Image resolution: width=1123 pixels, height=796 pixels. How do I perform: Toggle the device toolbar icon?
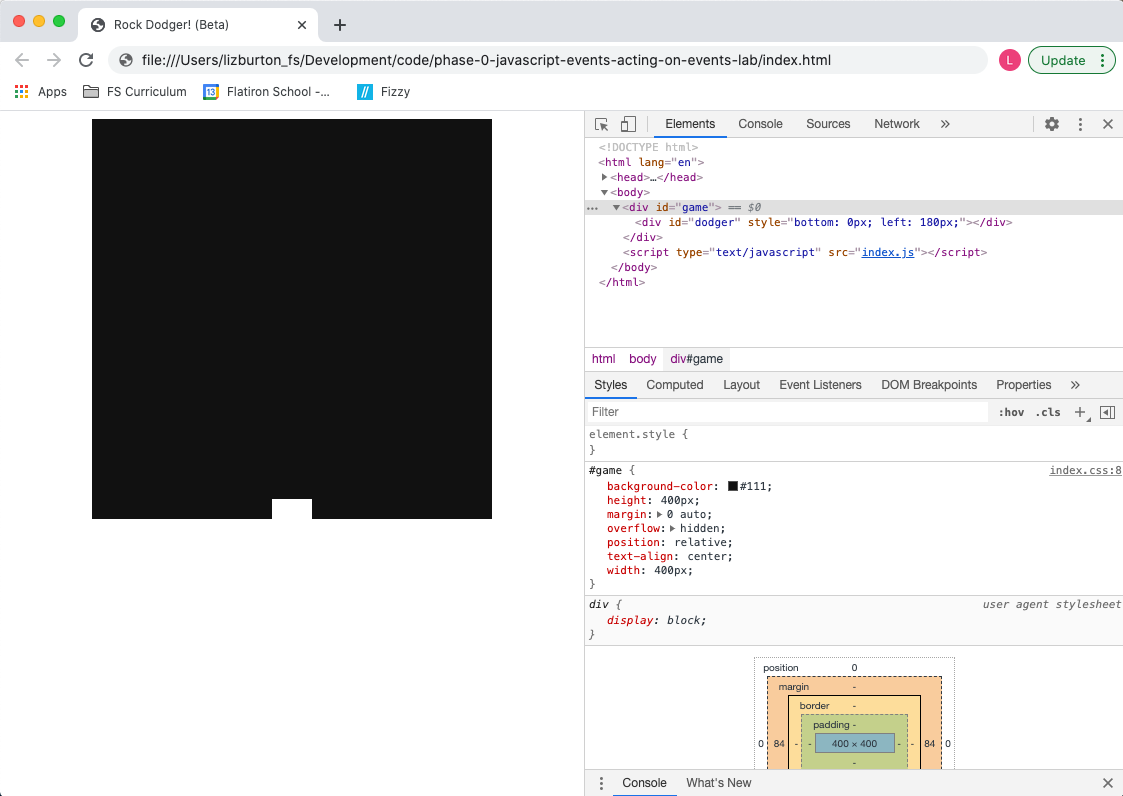(628, 124)
